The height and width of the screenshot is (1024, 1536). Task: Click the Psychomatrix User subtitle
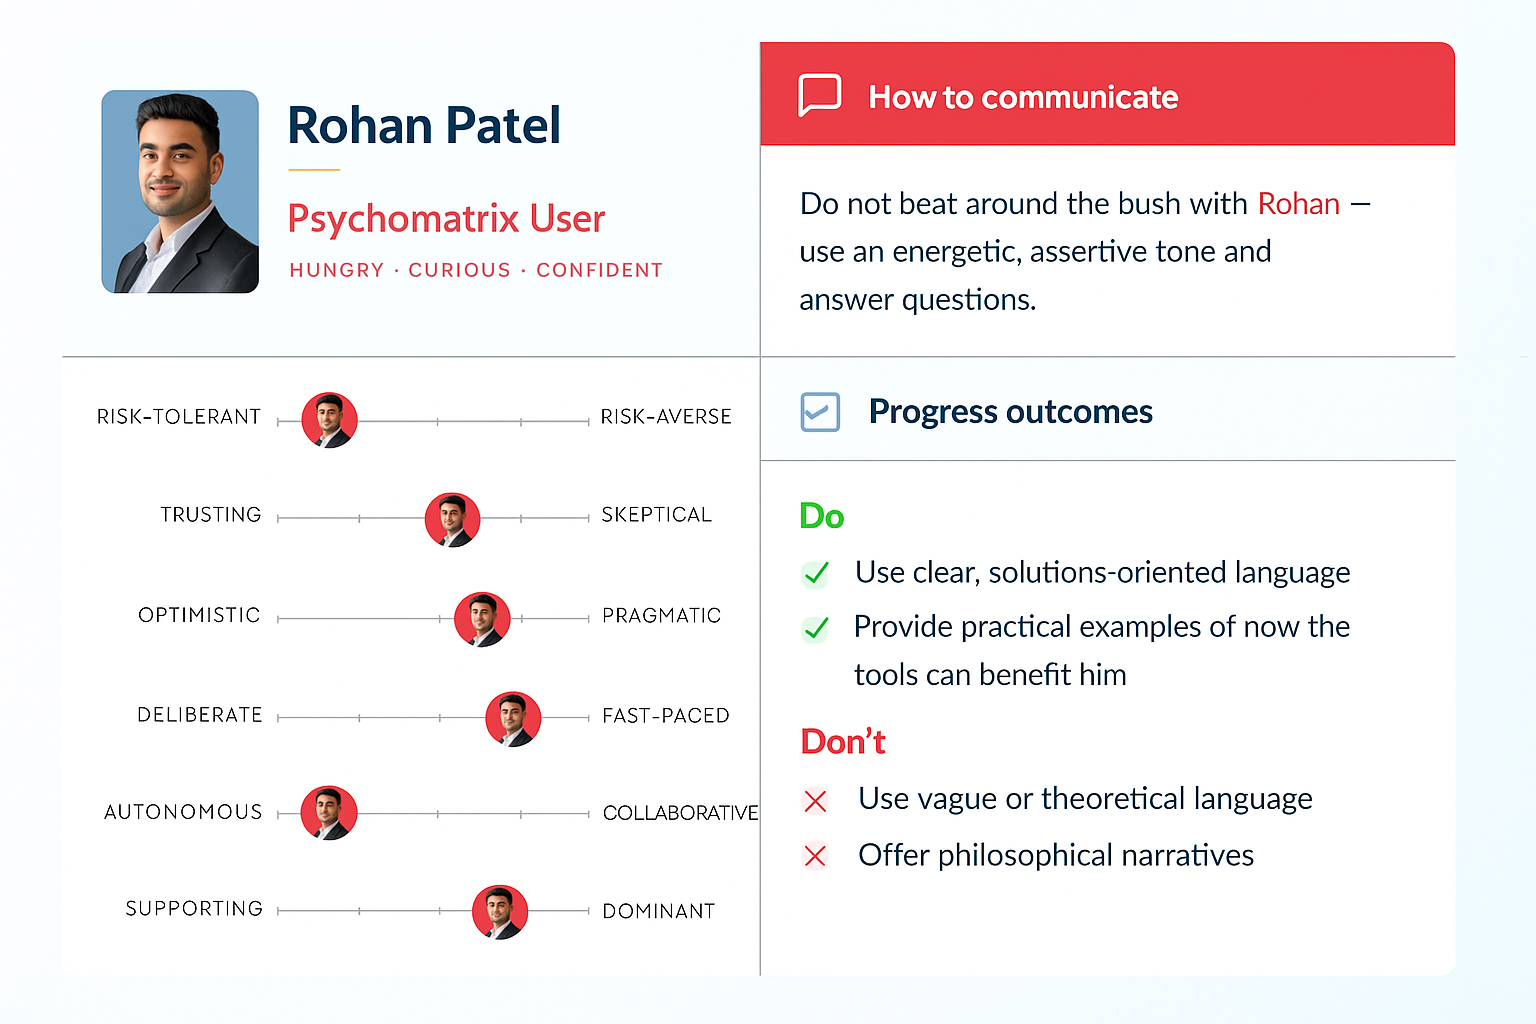pos(446,218)
